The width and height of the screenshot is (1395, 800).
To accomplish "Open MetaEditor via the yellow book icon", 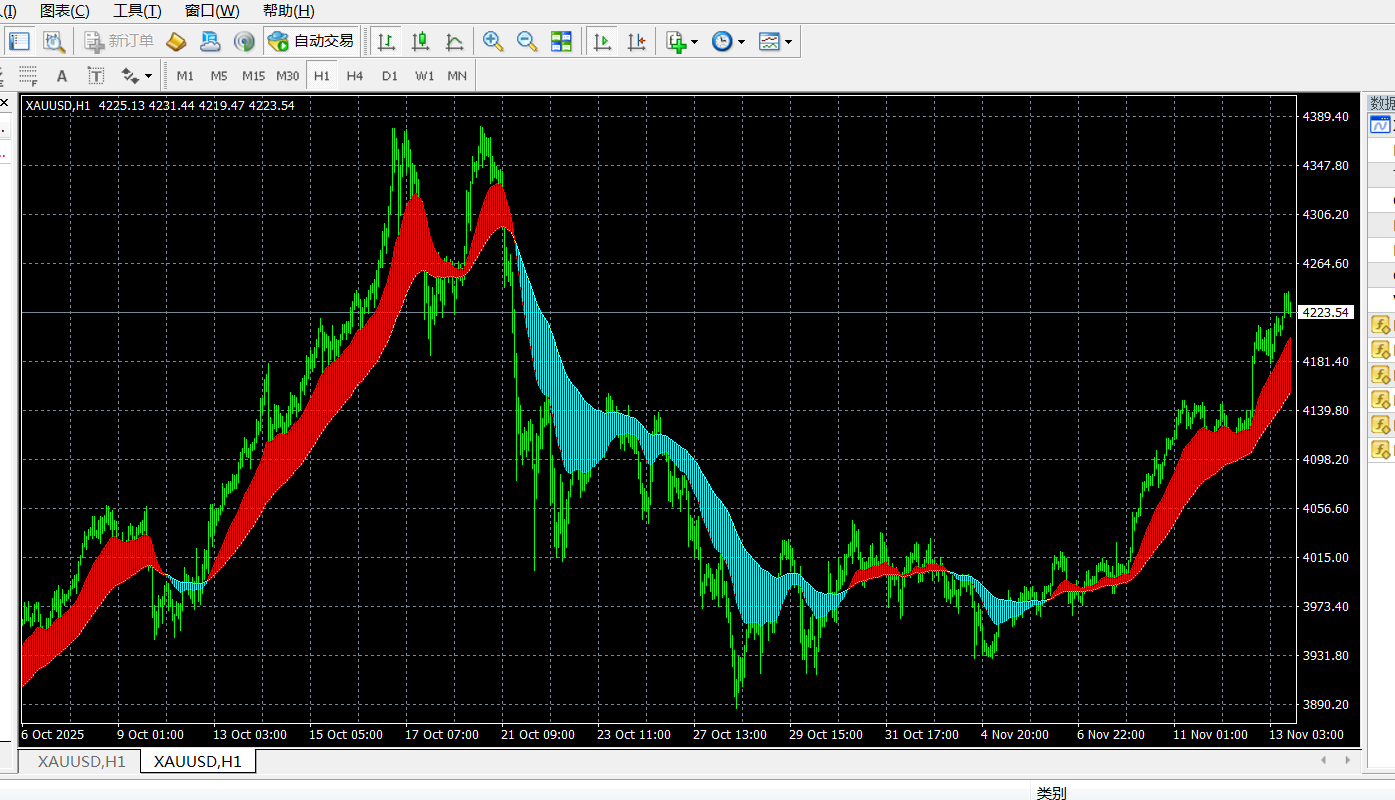I will (176, 41).
